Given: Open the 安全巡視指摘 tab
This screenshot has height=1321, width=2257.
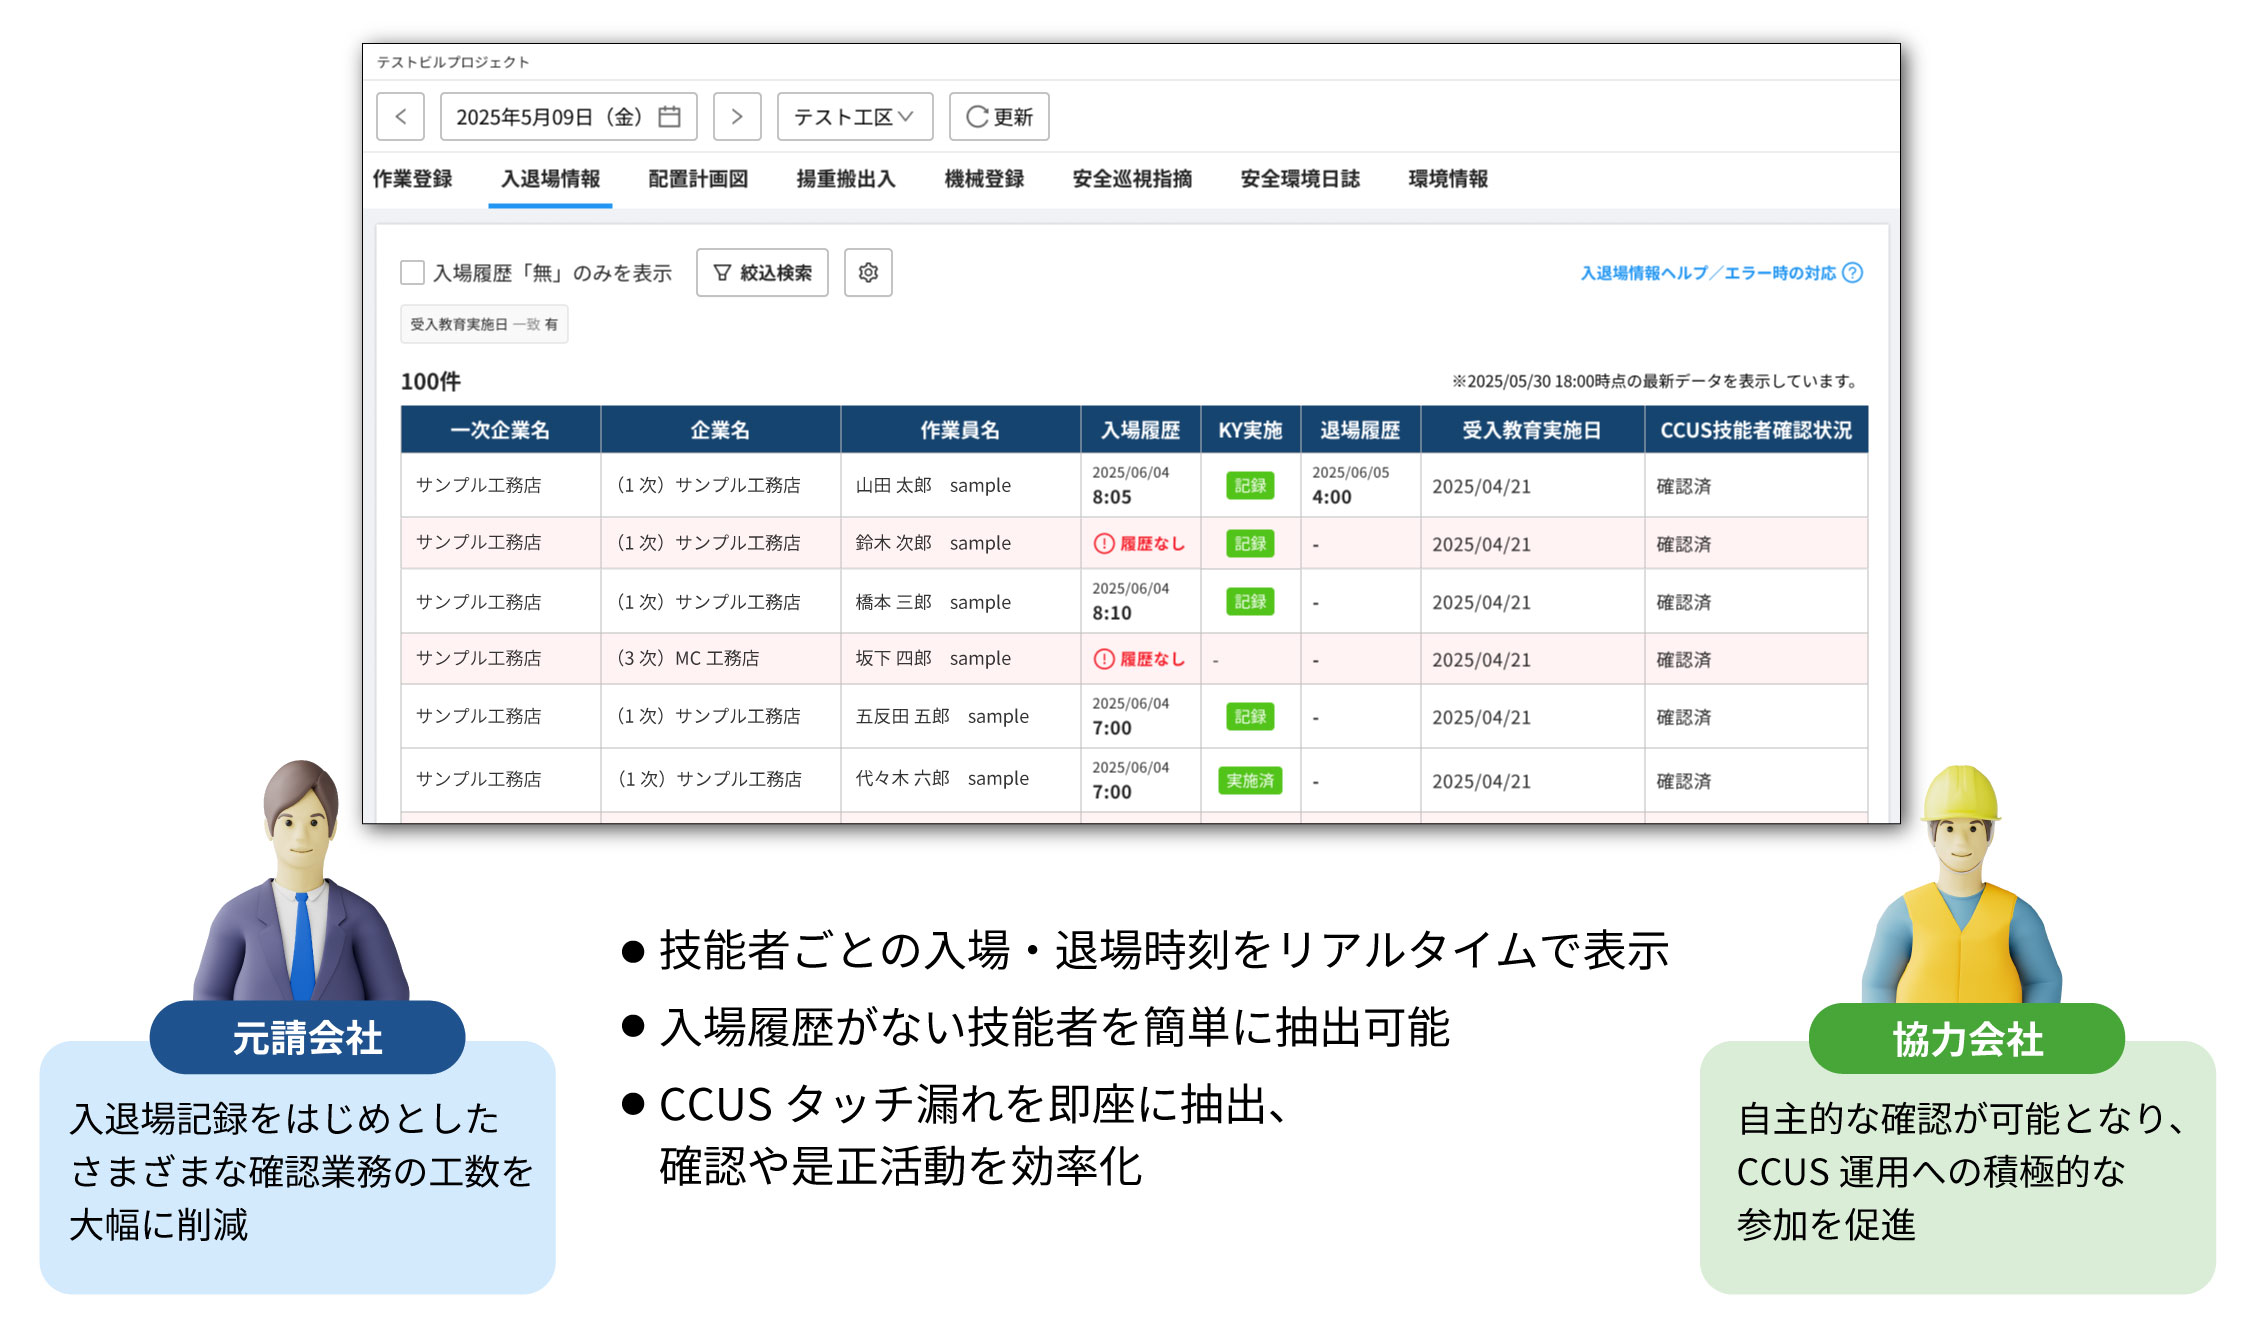Looking at the screenshot, I should [1132, 179].
